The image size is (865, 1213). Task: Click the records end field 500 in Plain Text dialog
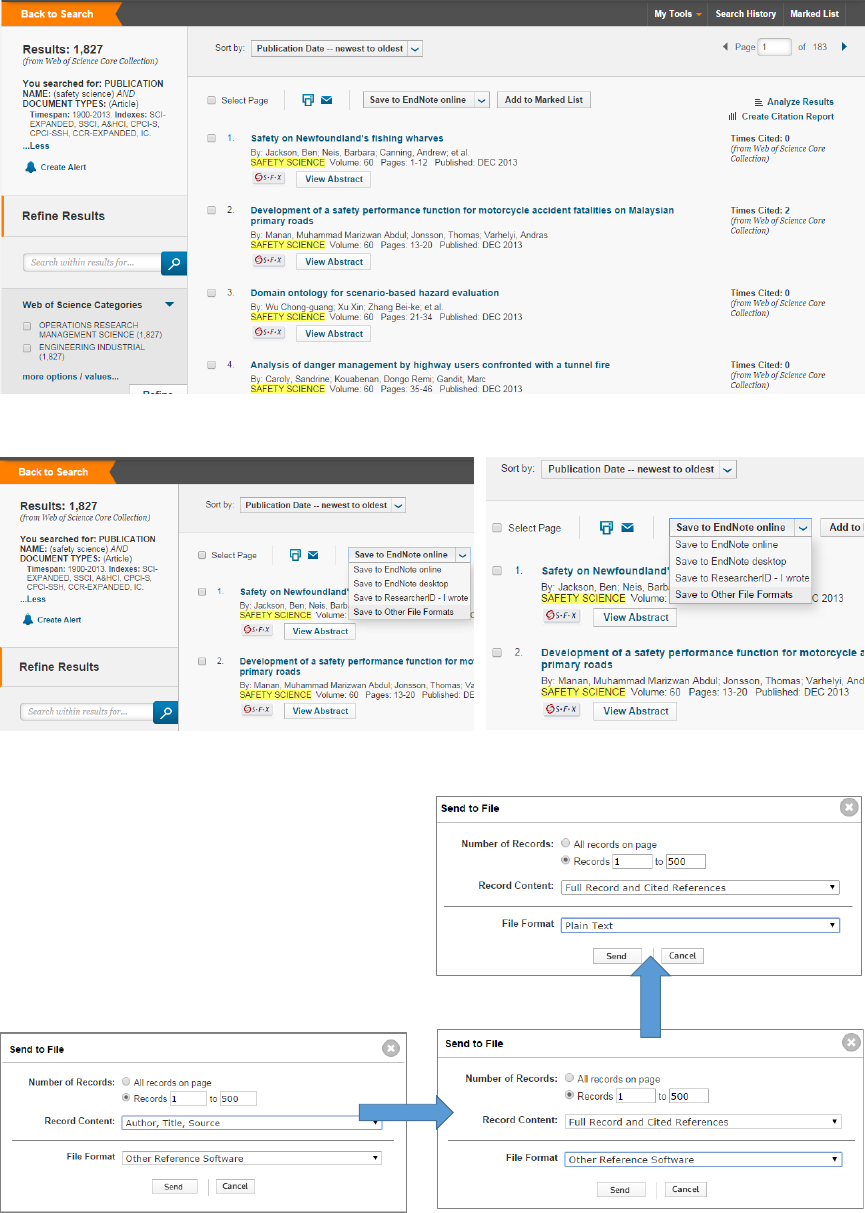click(x=686, y=861)
